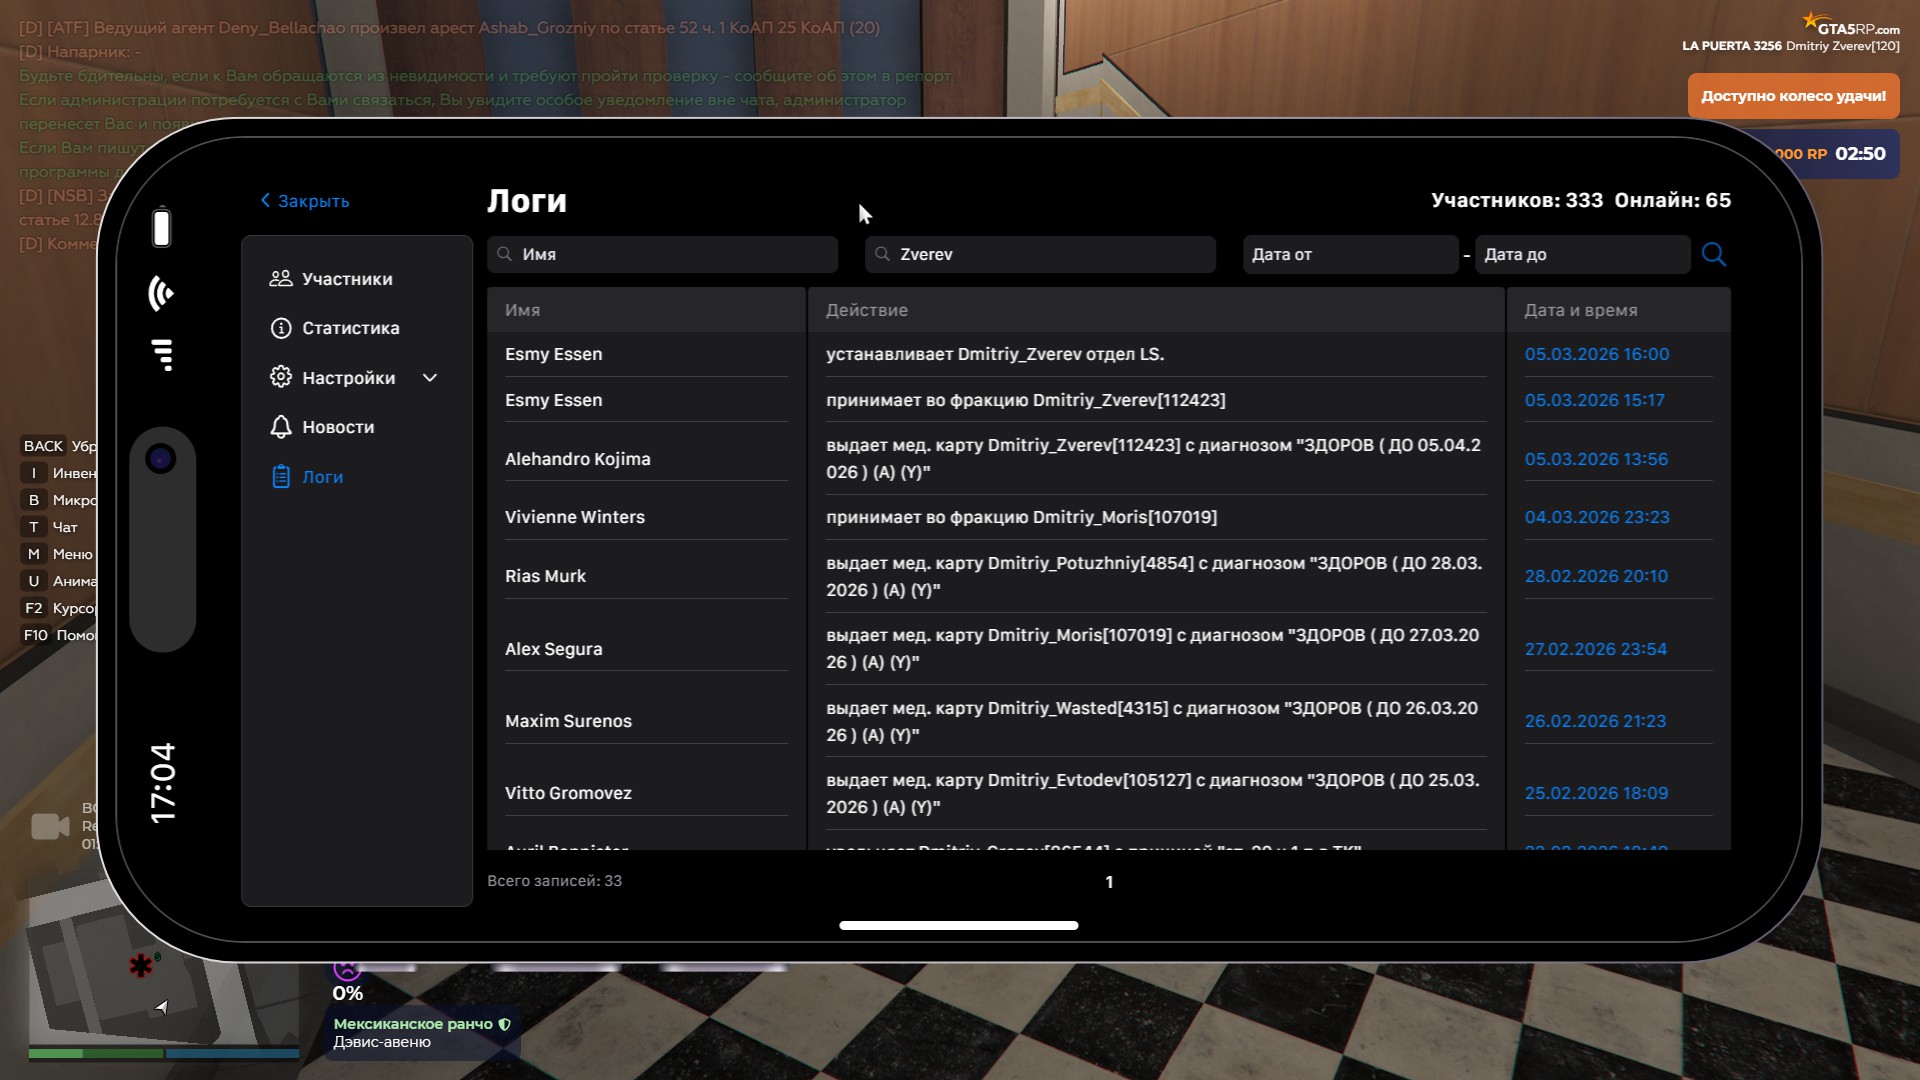Expand the Настройки chevron arrow
The image size is (1920, 1080).
click(430, 378)
